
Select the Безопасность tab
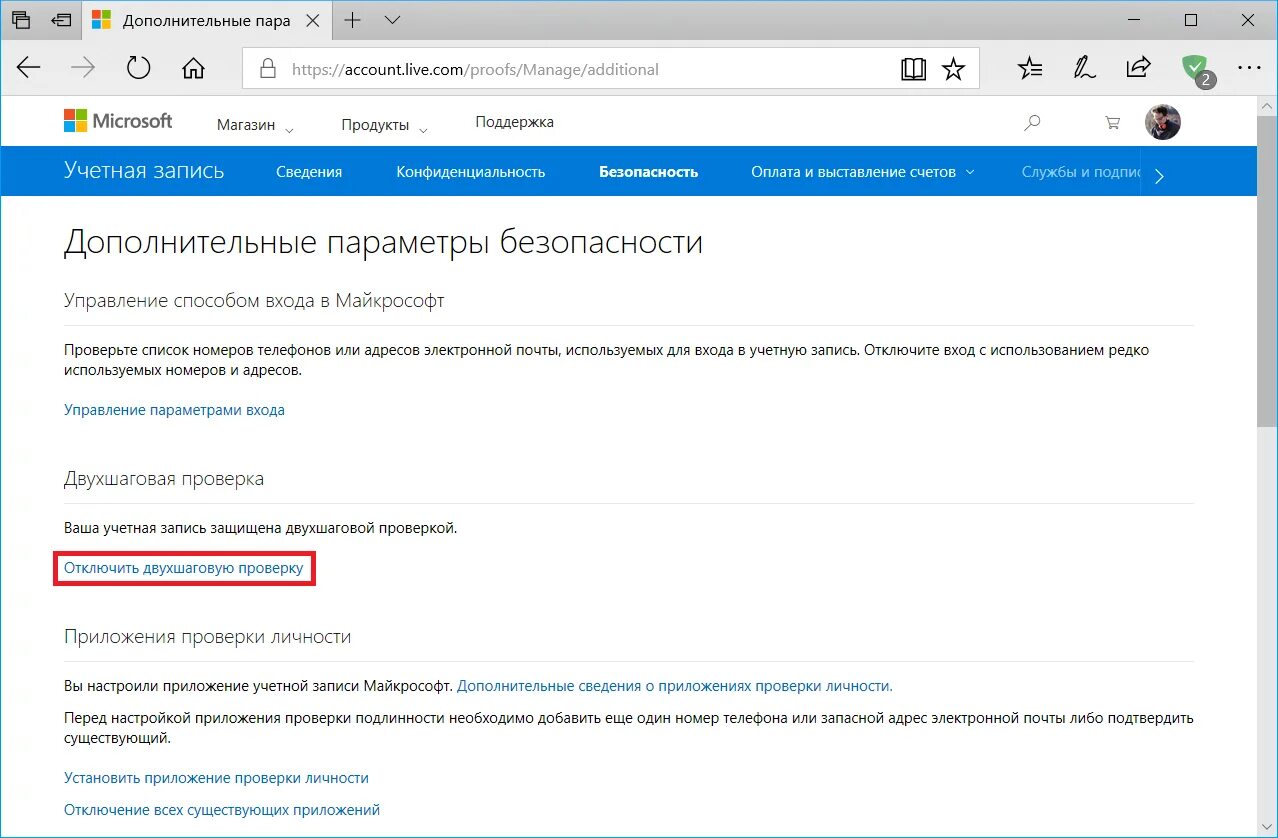[x=648, y=172]
